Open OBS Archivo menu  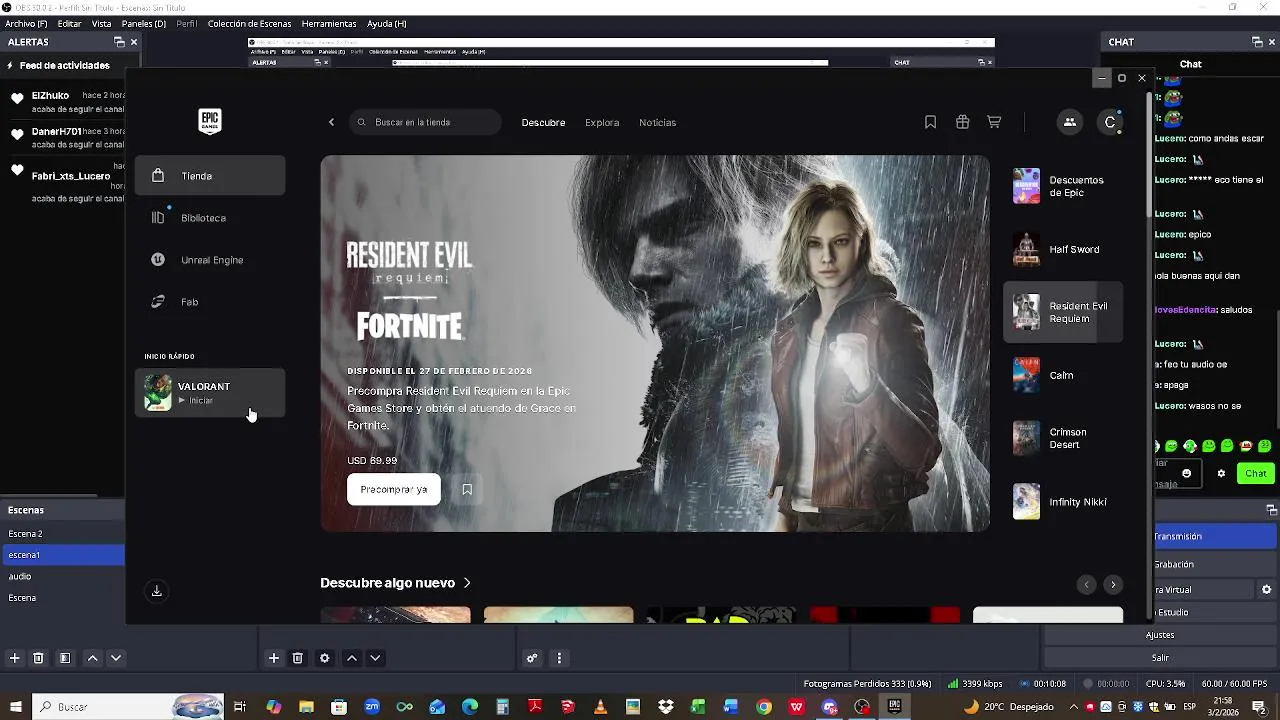(x=26, y=23)
